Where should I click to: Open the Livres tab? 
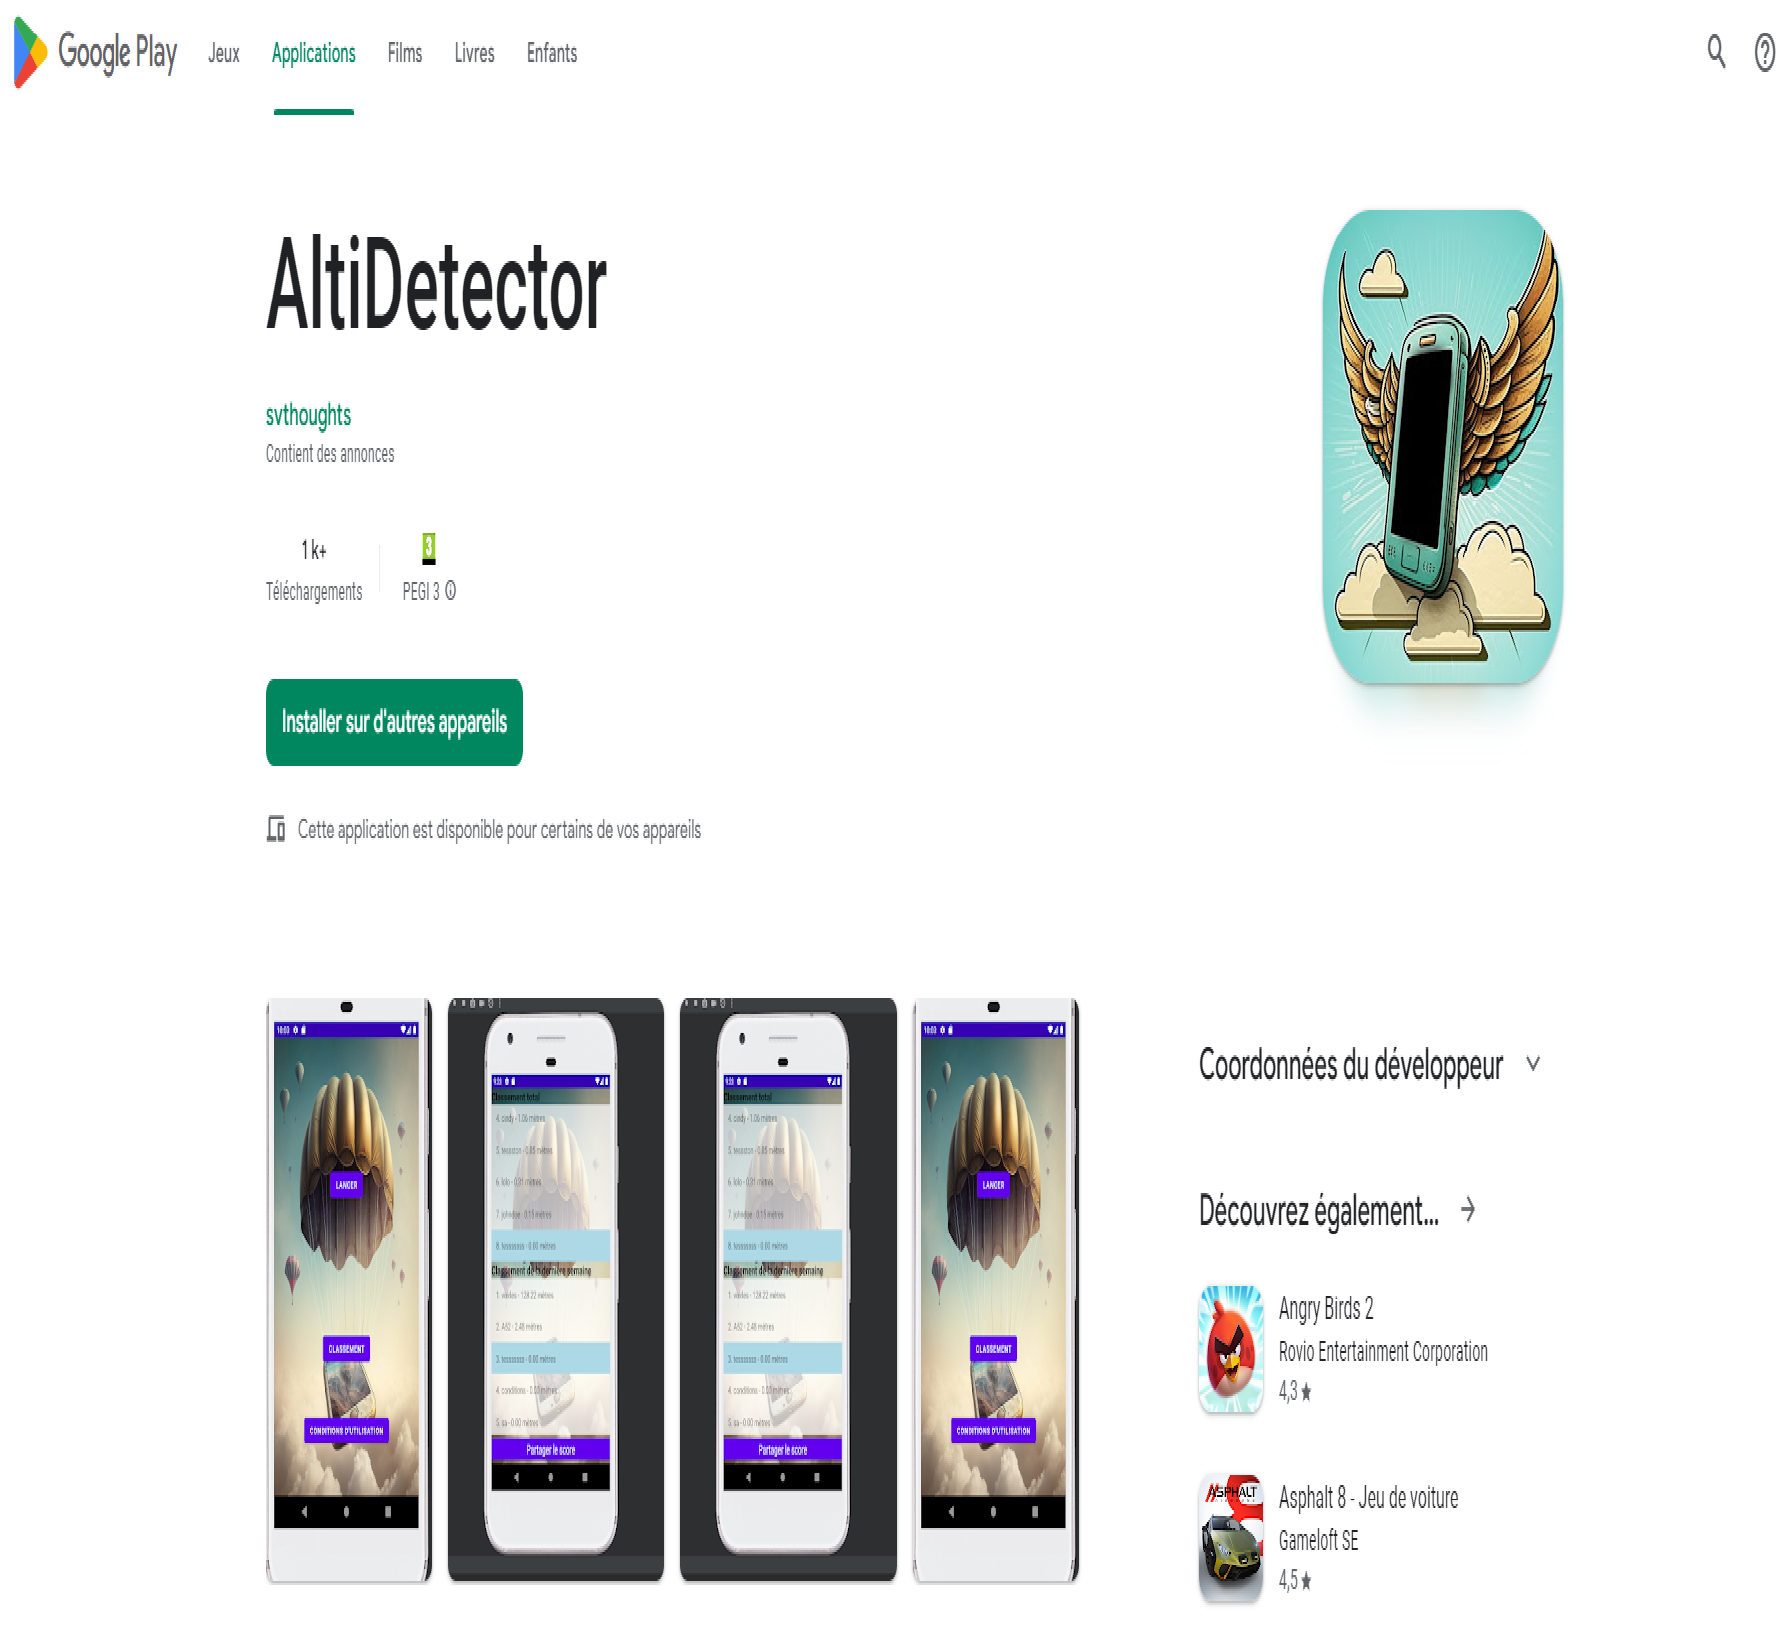point(474,53)
